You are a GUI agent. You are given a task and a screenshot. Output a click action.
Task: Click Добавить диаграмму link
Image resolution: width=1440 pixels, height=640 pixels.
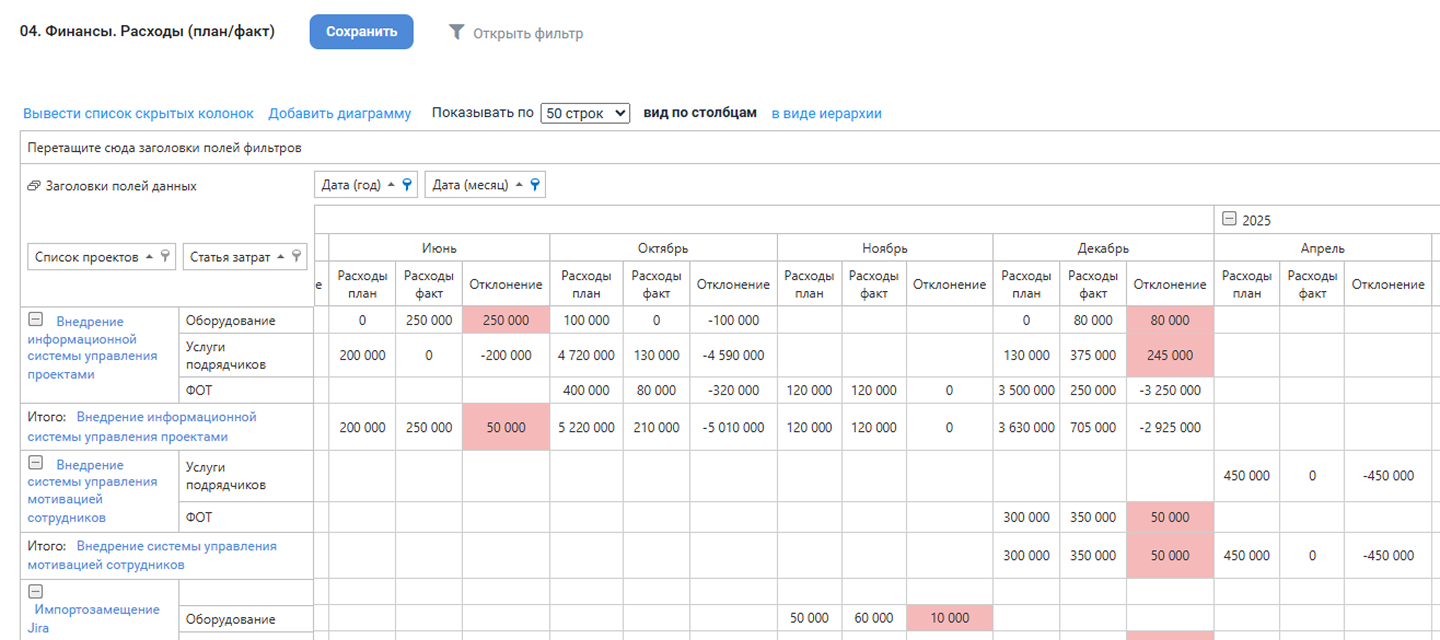coord(339,113)
